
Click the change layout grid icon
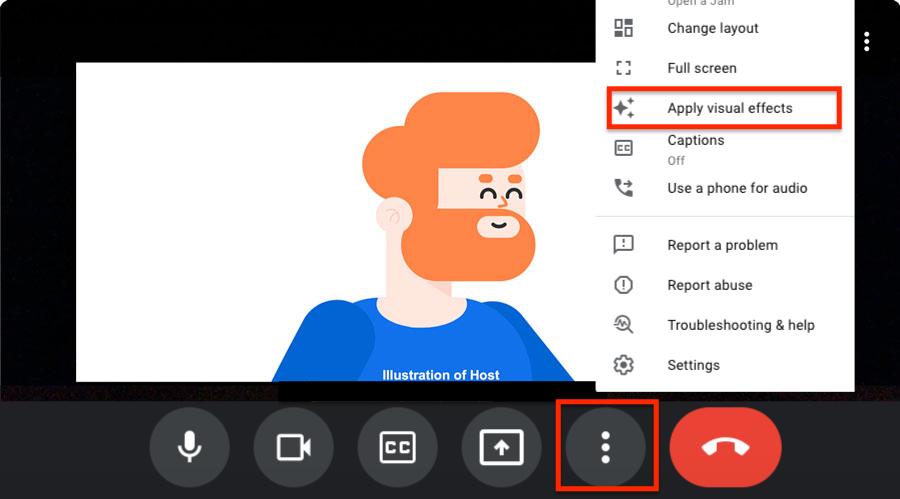[x=623, y=28]
